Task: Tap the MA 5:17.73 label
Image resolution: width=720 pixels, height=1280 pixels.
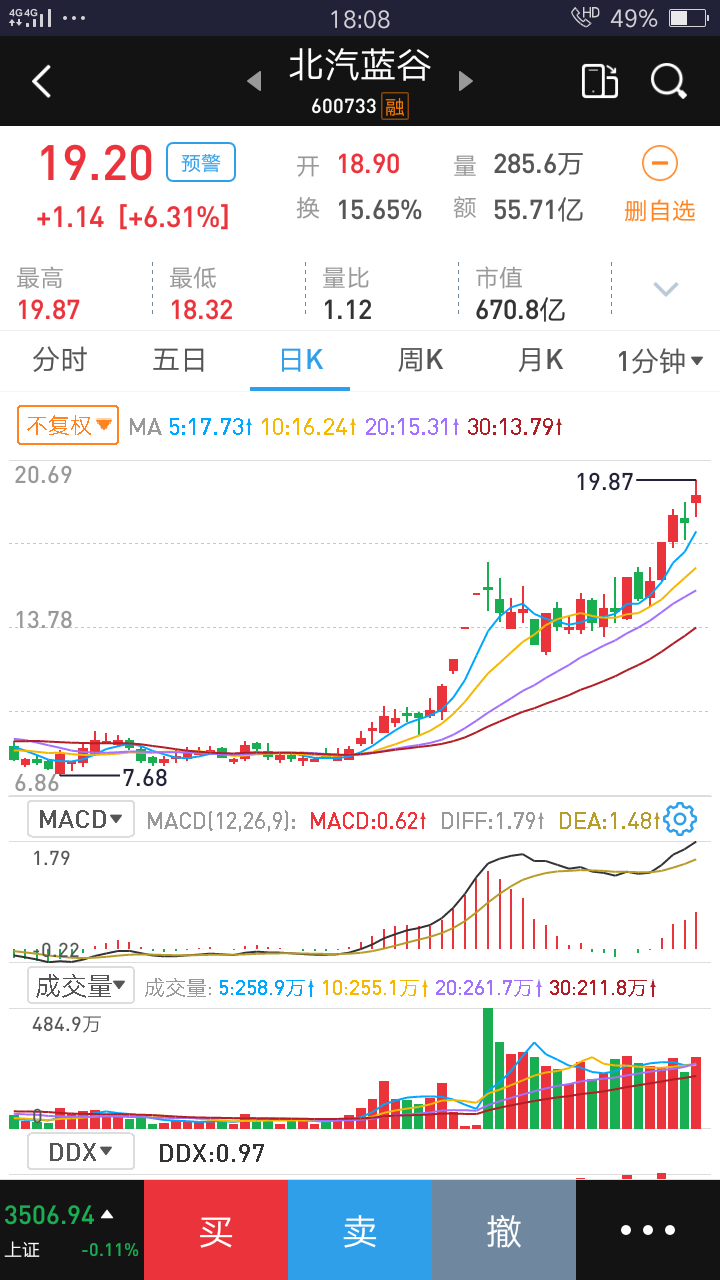Action: coord(210,427)
